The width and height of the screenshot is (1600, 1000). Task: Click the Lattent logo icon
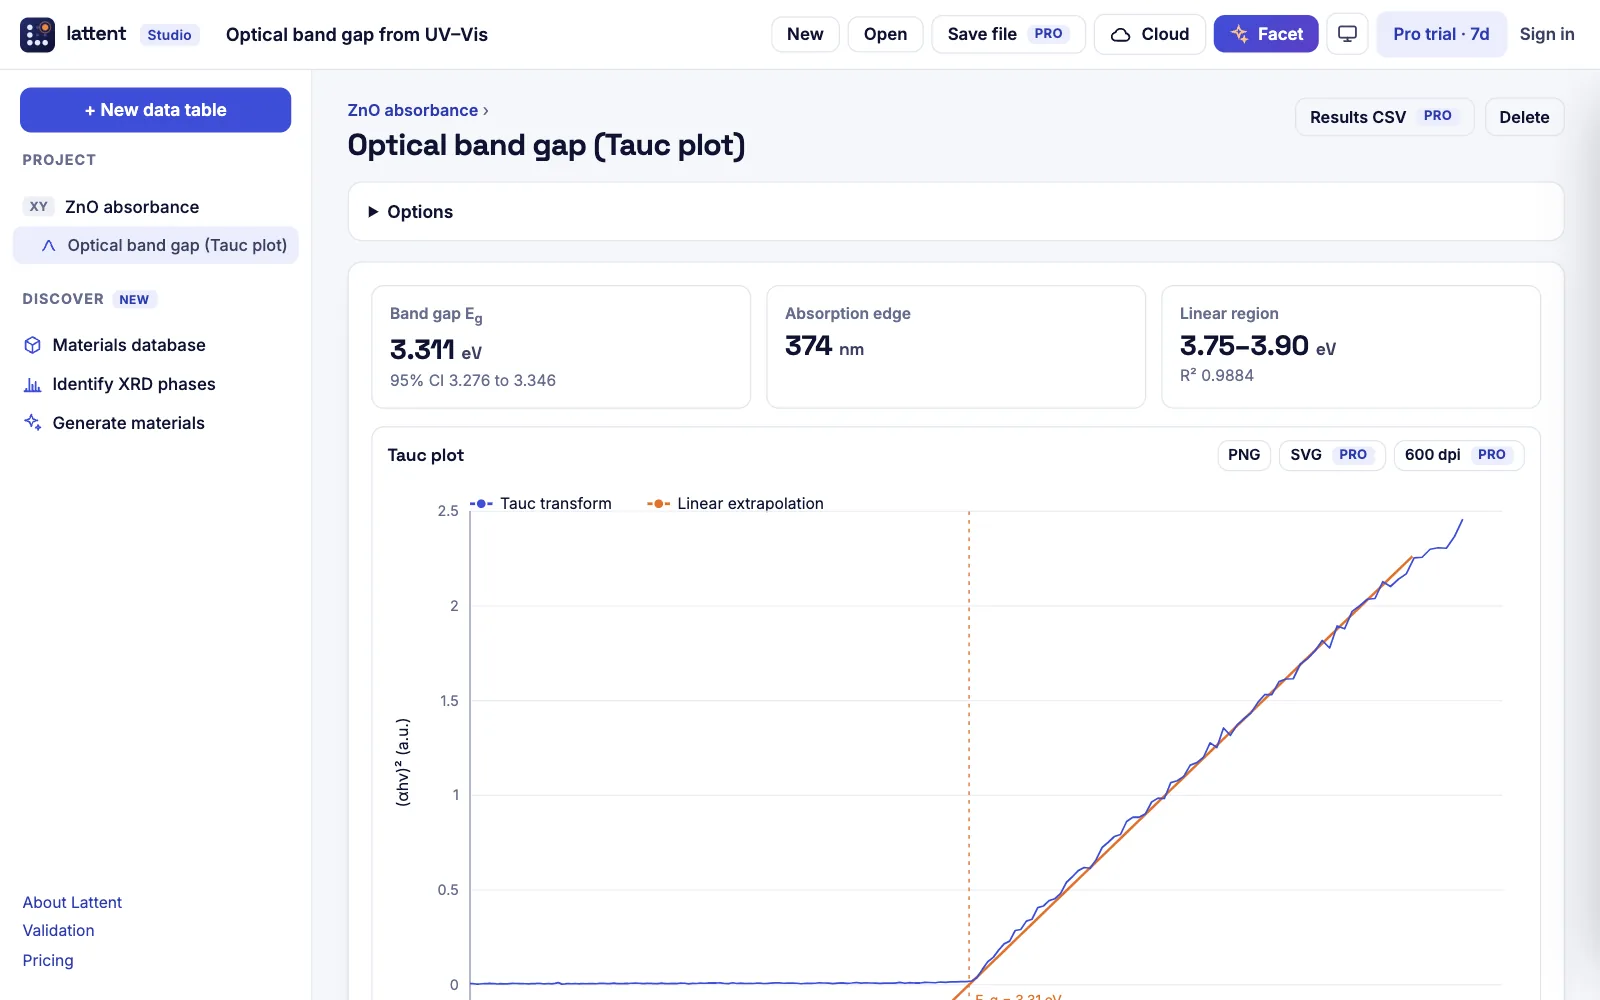38,34
